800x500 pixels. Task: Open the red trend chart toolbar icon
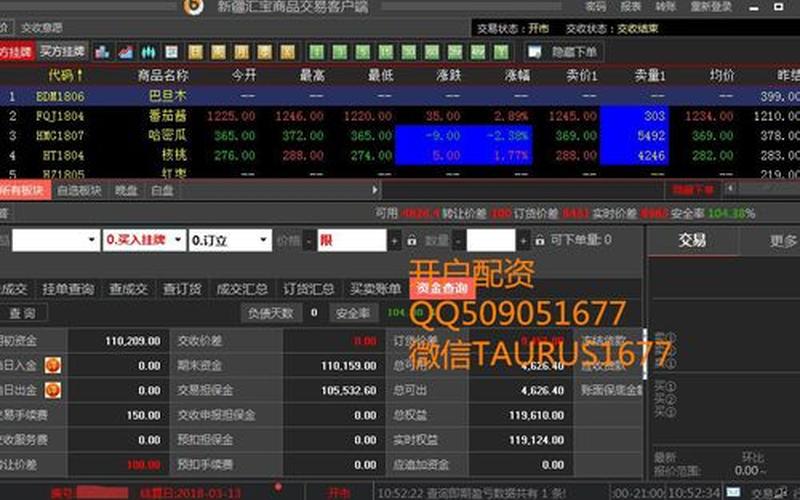pyautogui.click(x=125, y=52)
